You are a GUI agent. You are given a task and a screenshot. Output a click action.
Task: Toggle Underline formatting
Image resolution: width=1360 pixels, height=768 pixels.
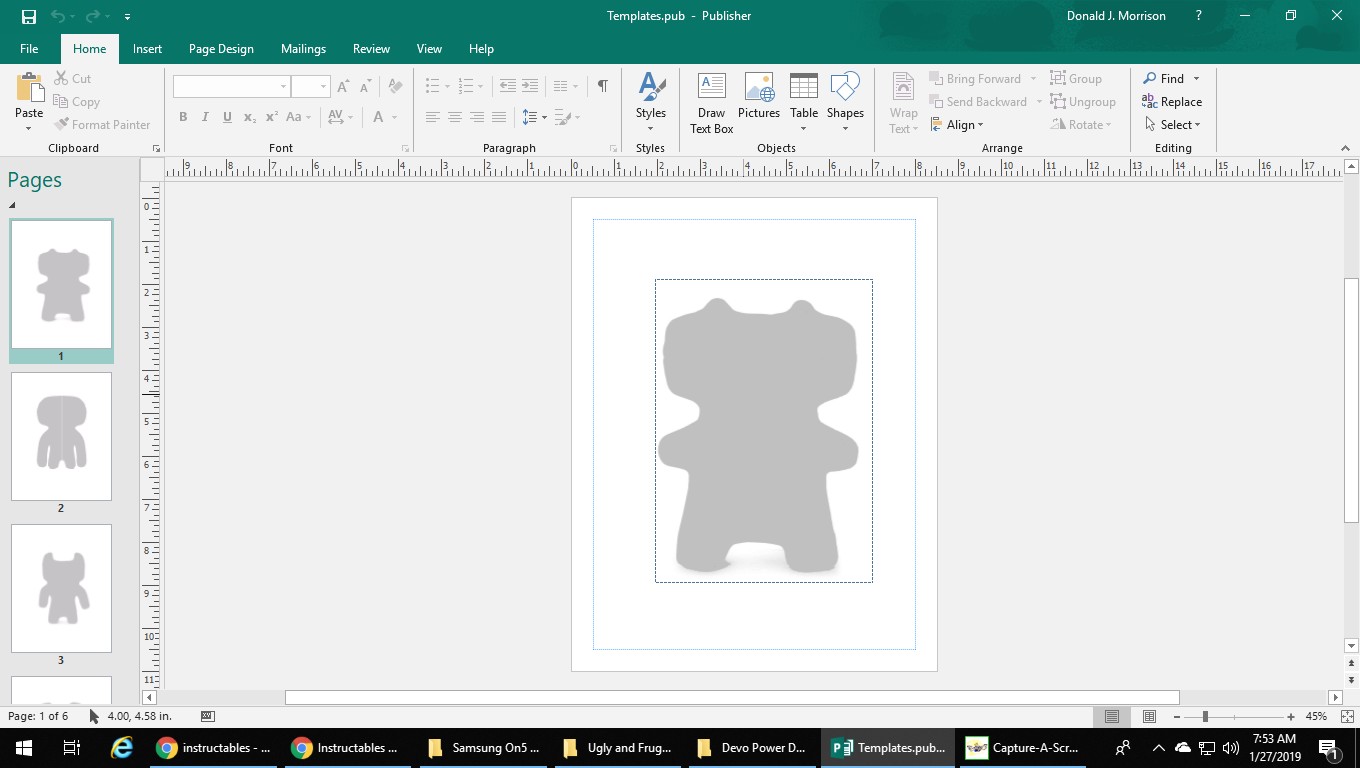click(227, 117)
